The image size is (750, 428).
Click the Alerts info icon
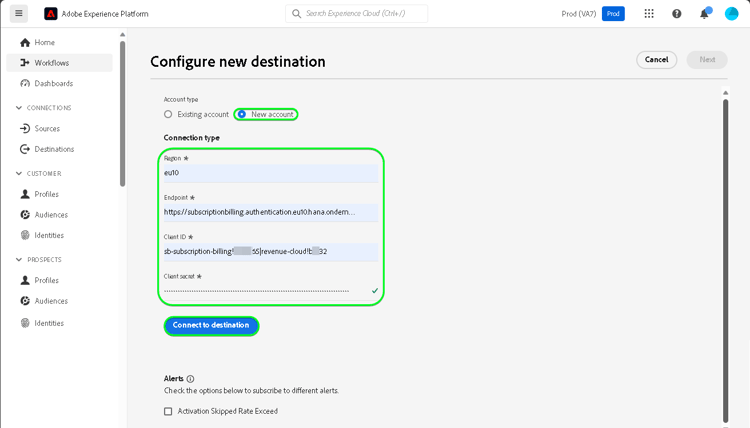[x=190, y=379]
